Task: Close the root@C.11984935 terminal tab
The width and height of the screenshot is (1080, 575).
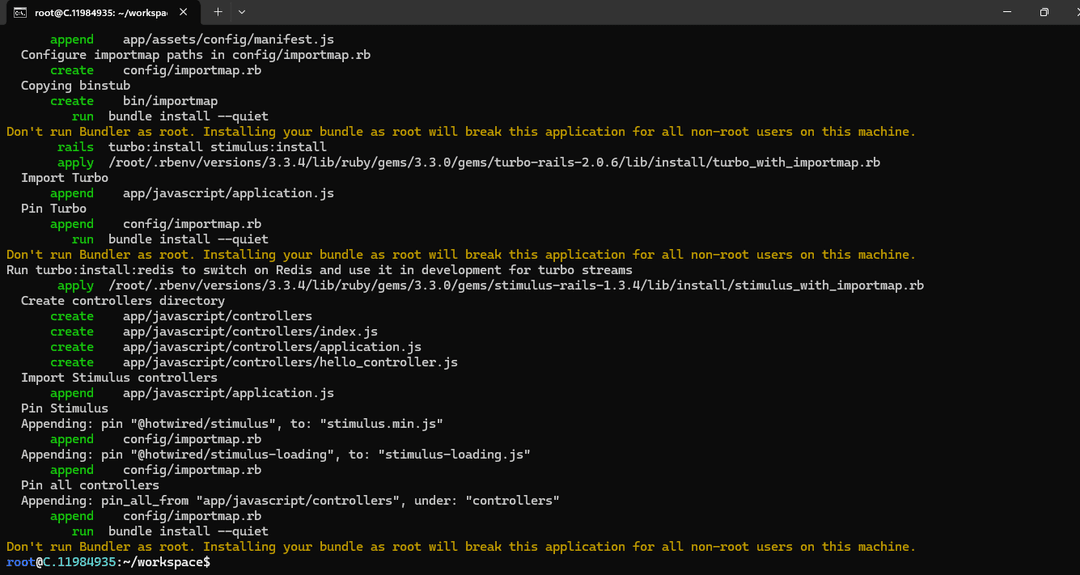Action: [x=189, y=12]
